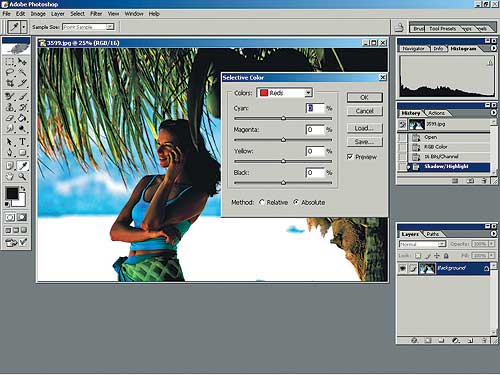Select the Brush tool
The image size is (500, 375).
tap(22, 97)
